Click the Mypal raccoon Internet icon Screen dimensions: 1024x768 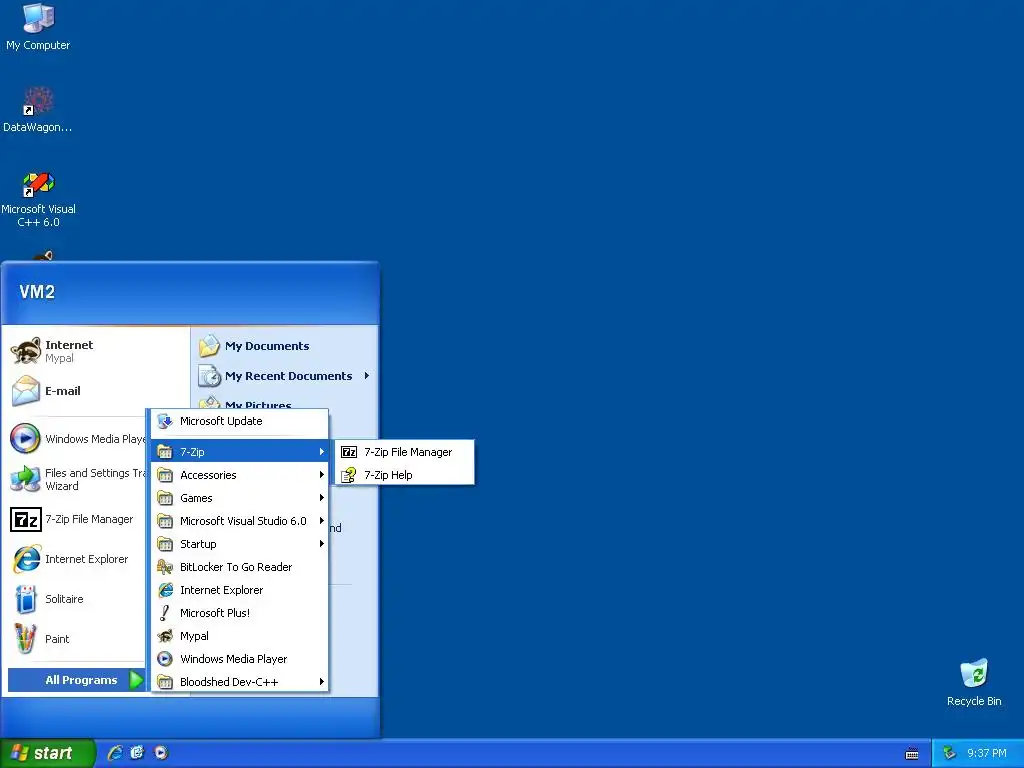tap(26, 351)
